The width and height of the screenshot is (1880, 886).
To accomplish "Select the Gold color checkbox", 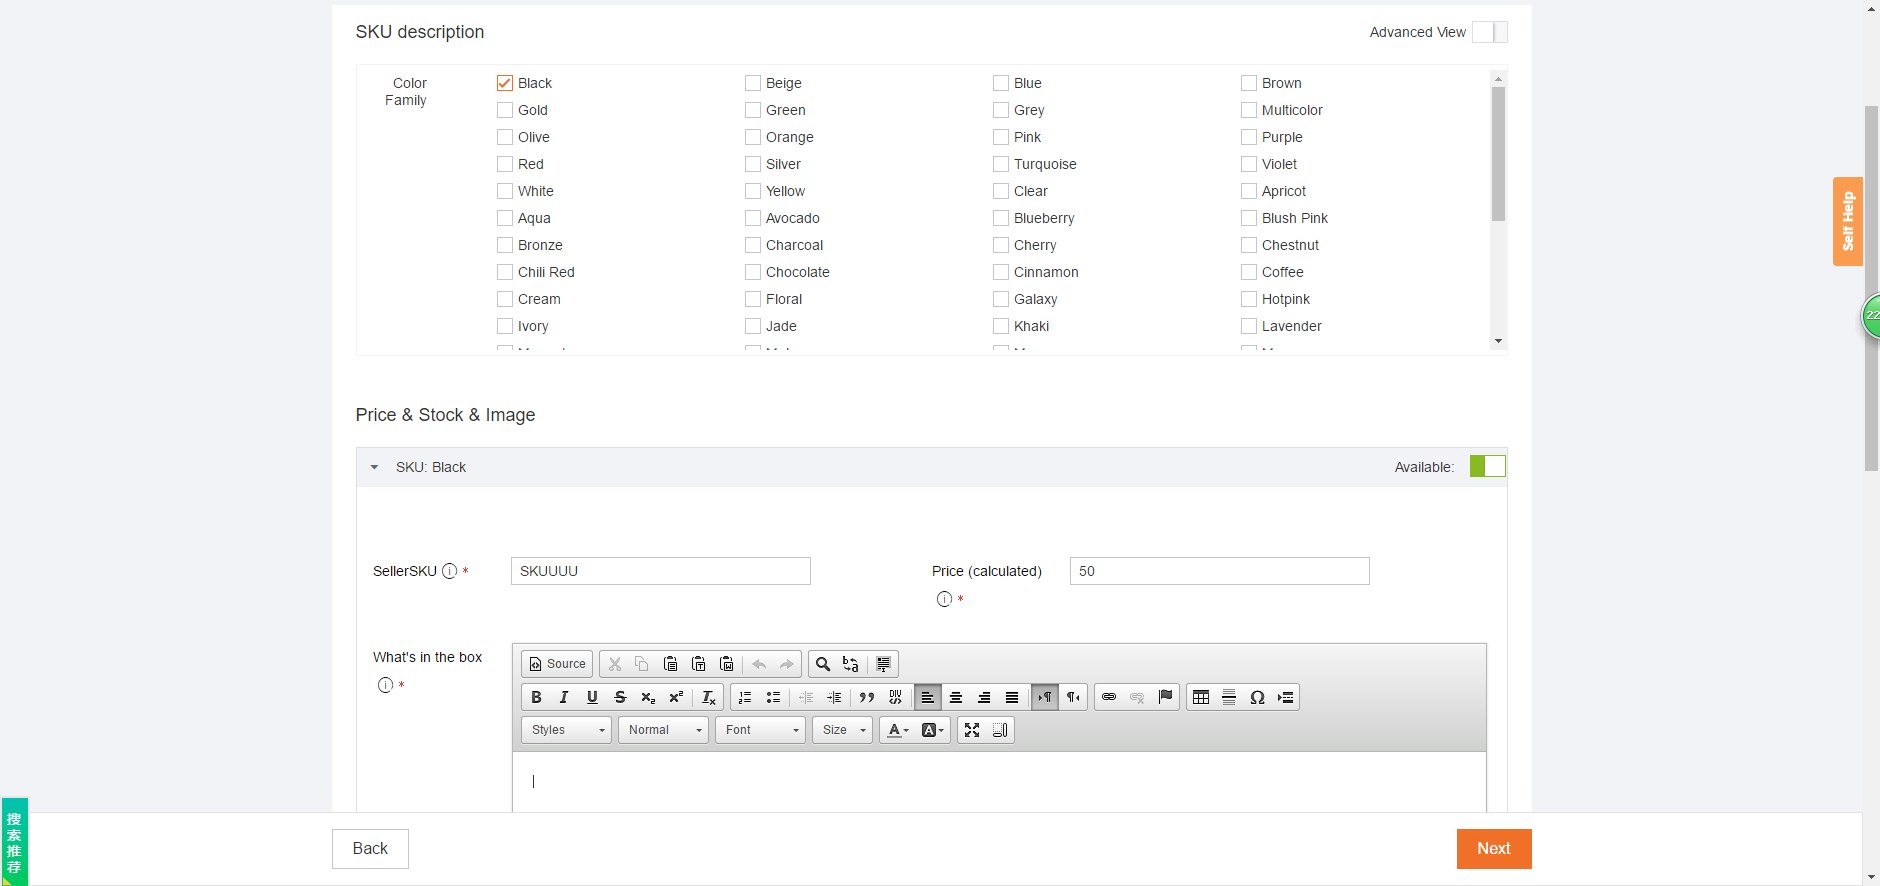I will 505,110.
